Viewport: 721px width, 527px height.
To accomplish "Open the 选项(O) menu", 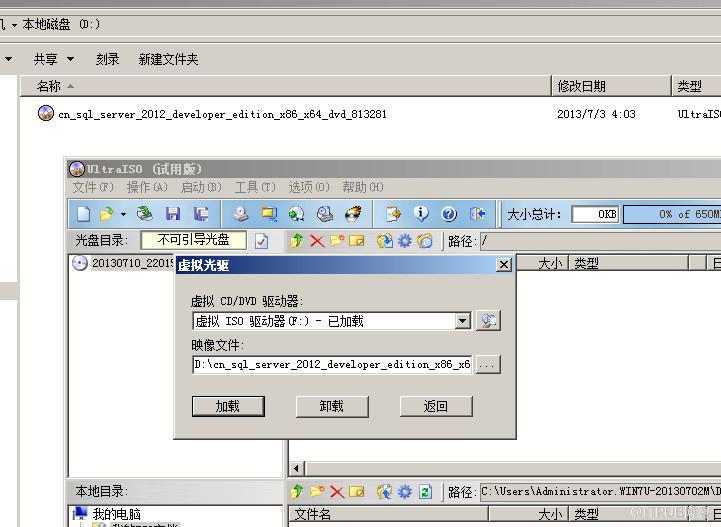I will click(x=309, y=187).
